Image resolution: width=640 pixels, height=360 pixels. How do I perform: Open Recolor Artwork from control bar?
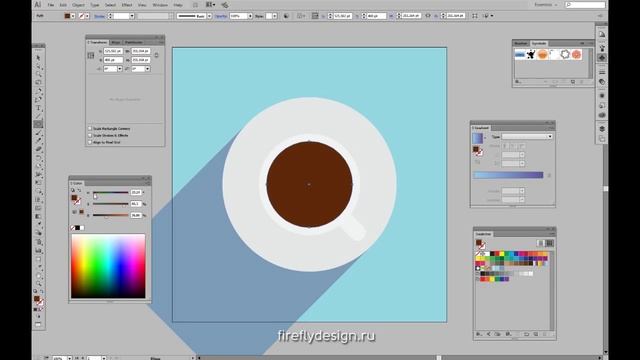click(286, 16)
